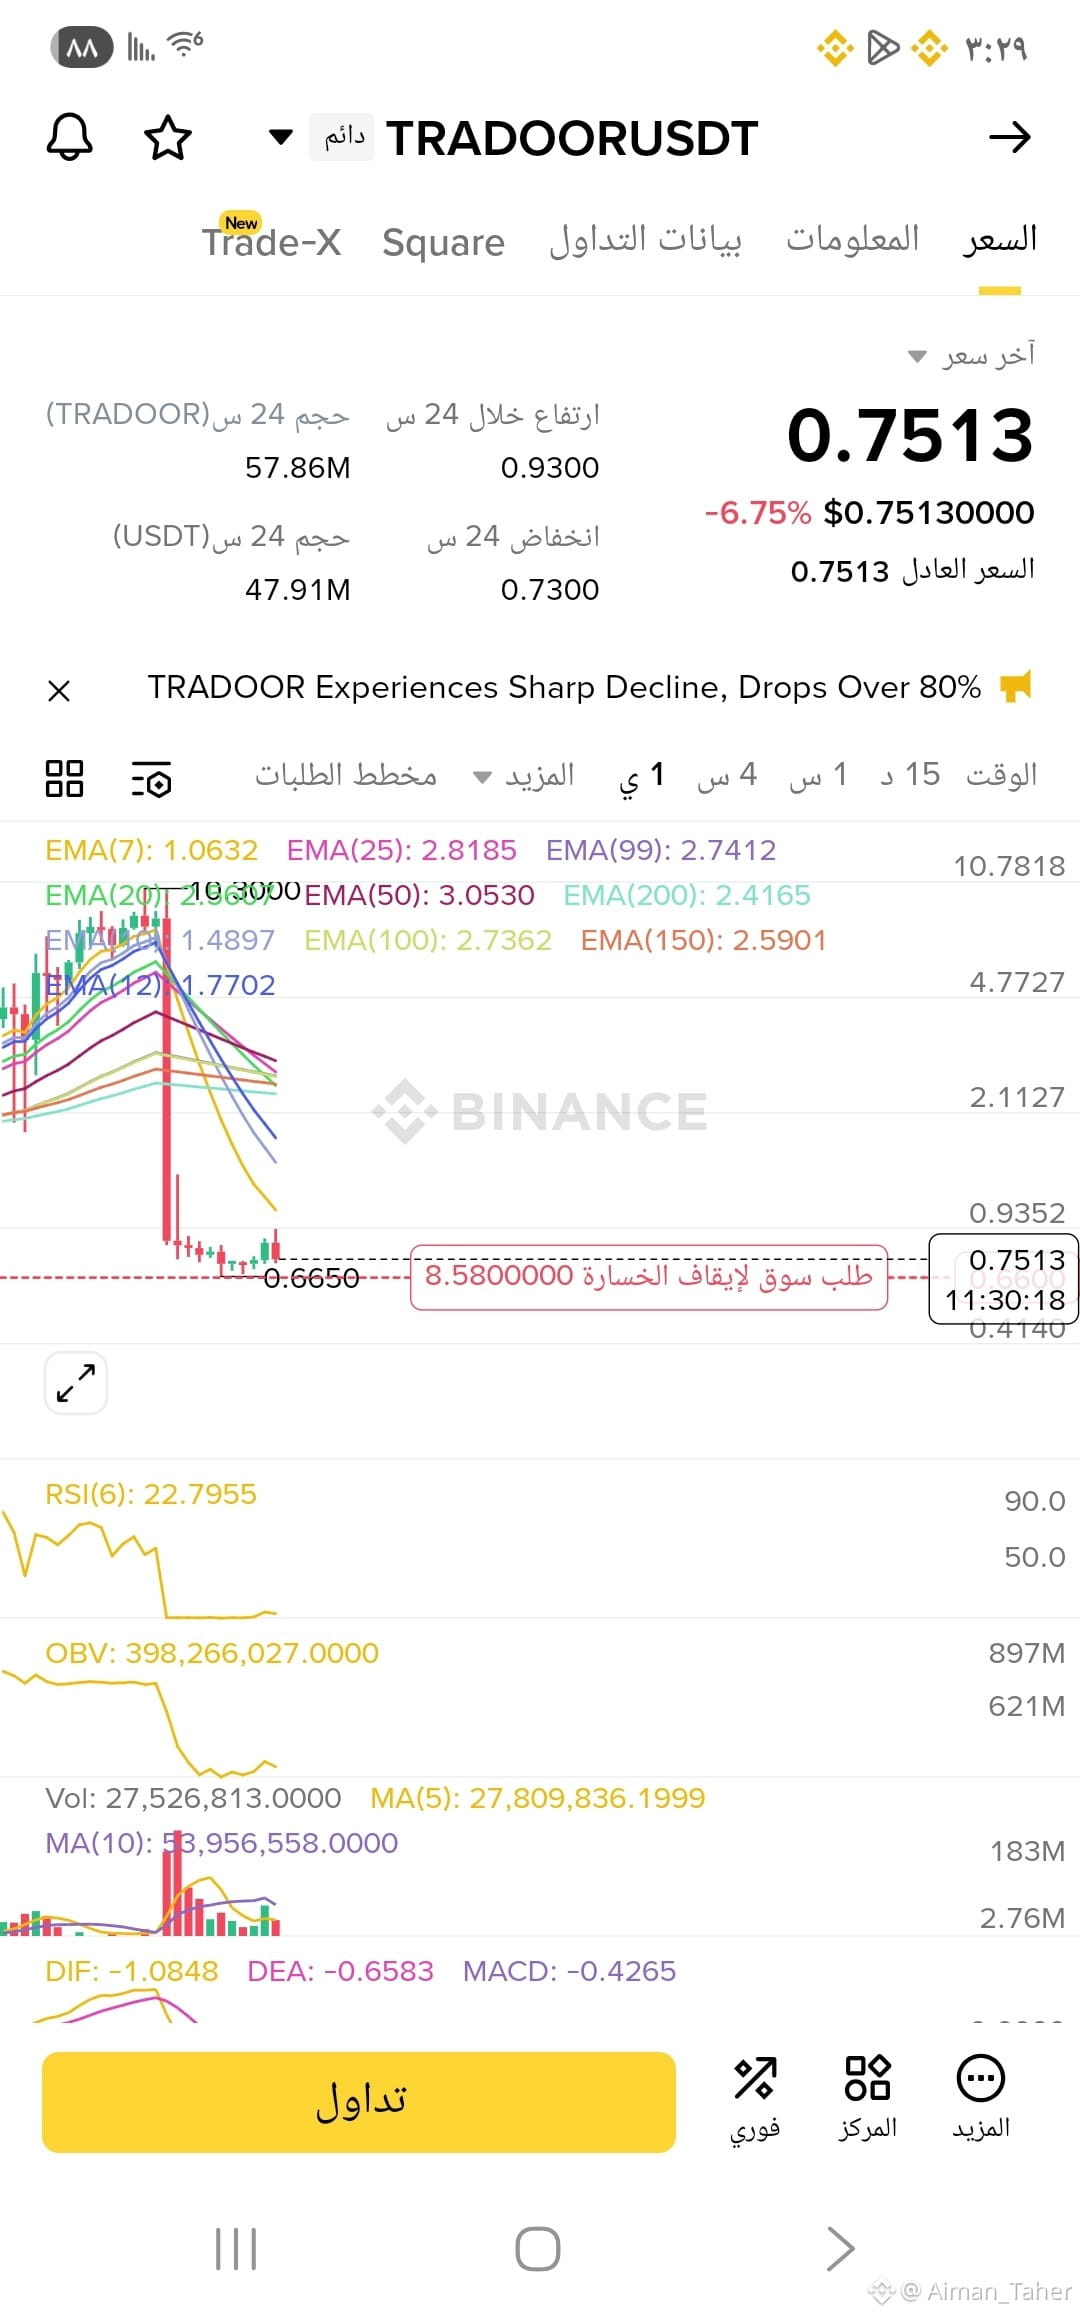The height and width of the screenshot is (2316, 1080).
Task: Tap the MA(5) volume label
Action: coord(537,1798)
